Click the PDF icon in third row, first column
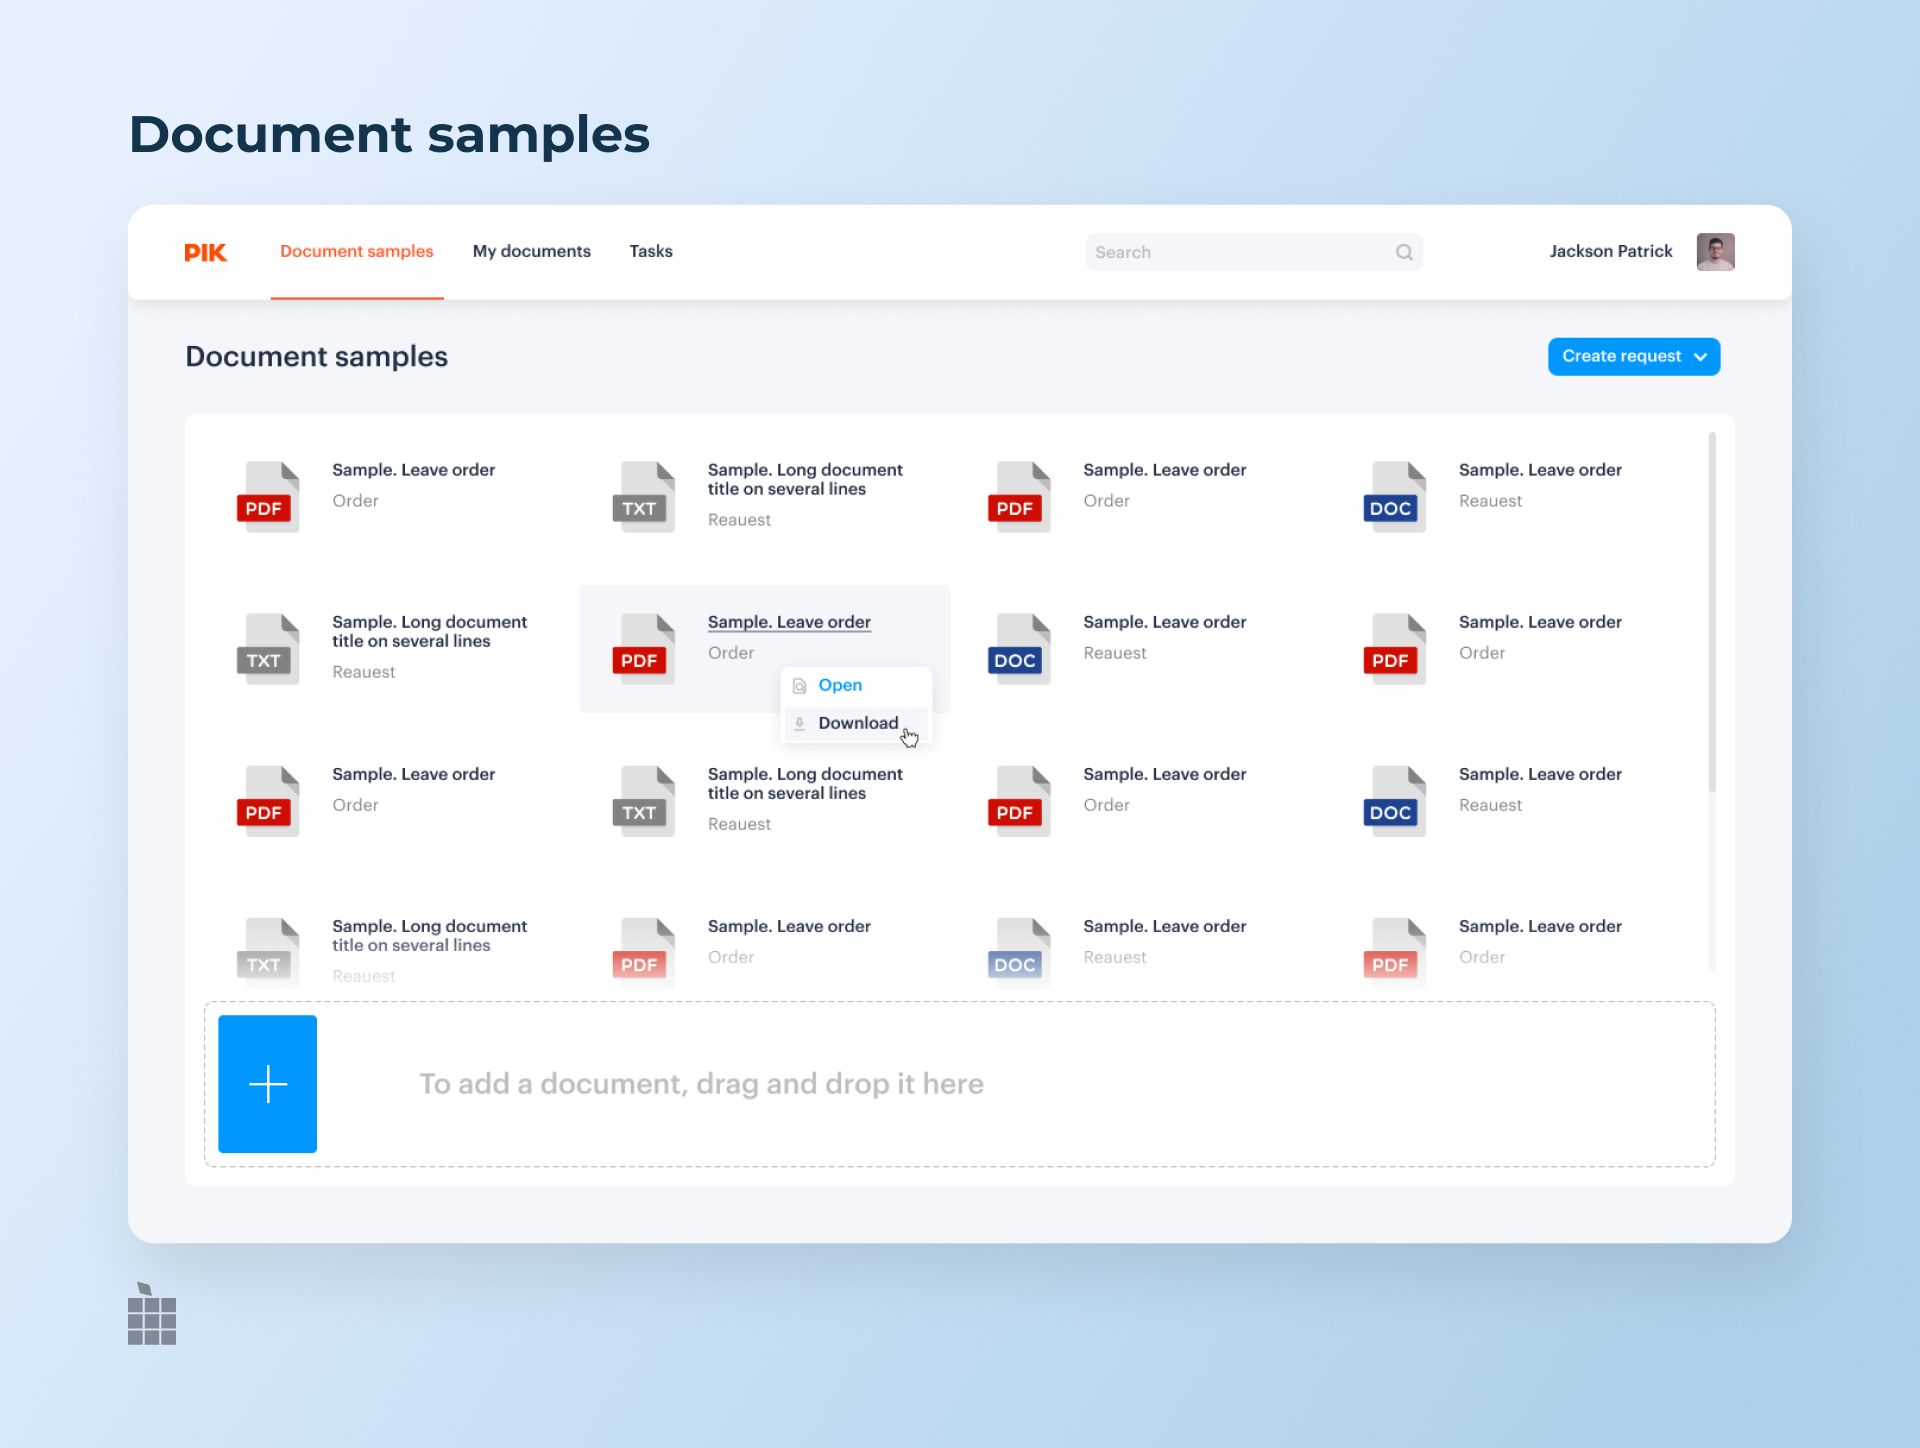1920x1448 pixels. pyautogui.click(x=266, y=800)
